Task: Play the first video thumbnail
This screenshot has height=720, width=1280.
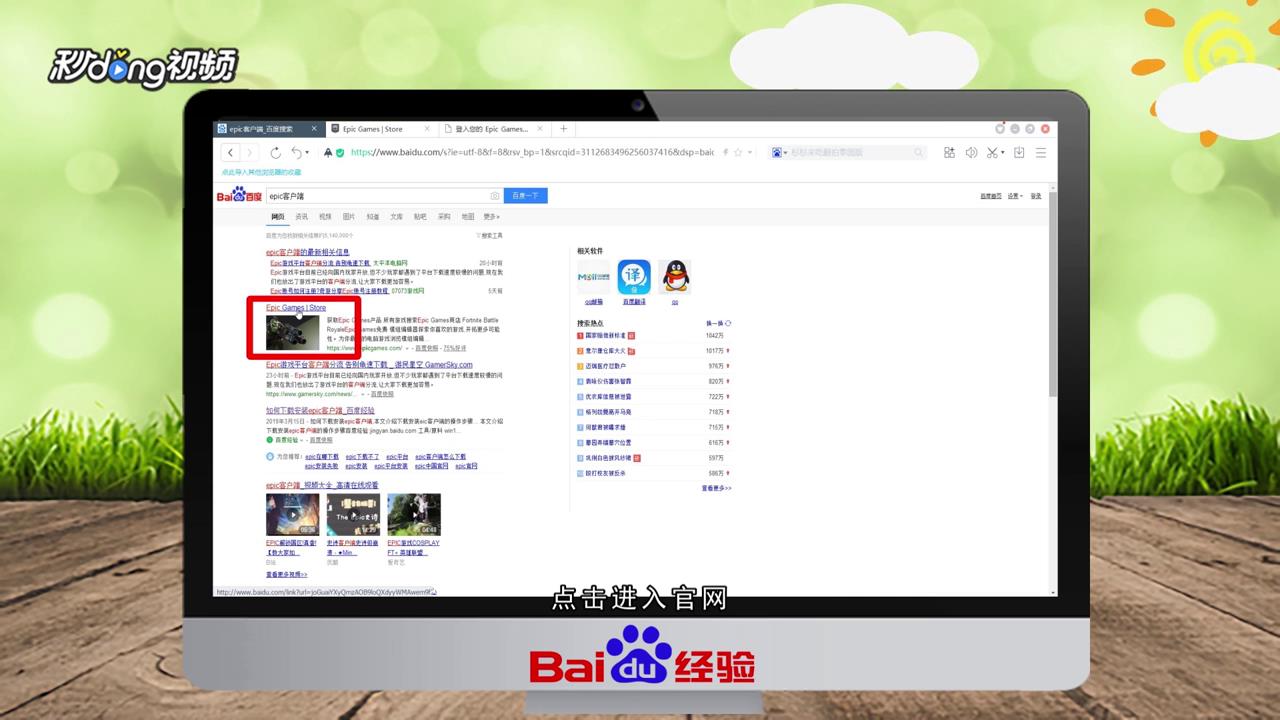Action: pyautogui.click(x=293, y=514)
